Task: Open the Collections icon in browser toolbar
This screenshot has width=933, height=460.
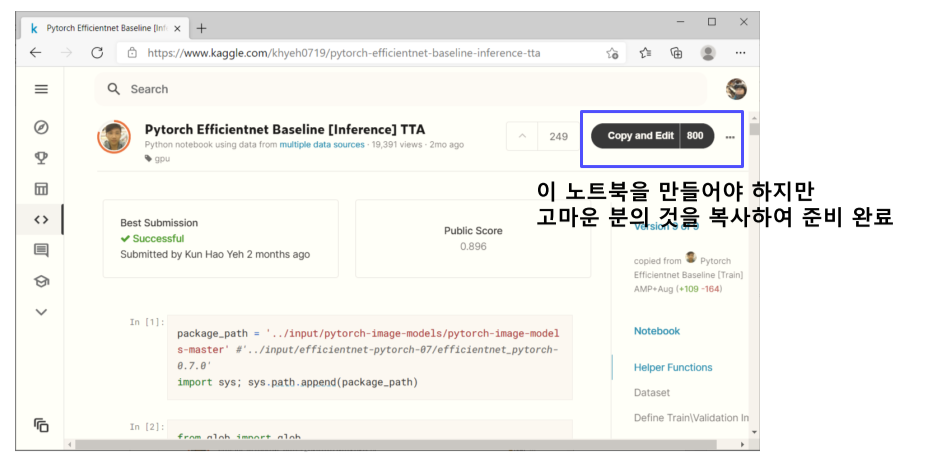Action: point(677,53)
